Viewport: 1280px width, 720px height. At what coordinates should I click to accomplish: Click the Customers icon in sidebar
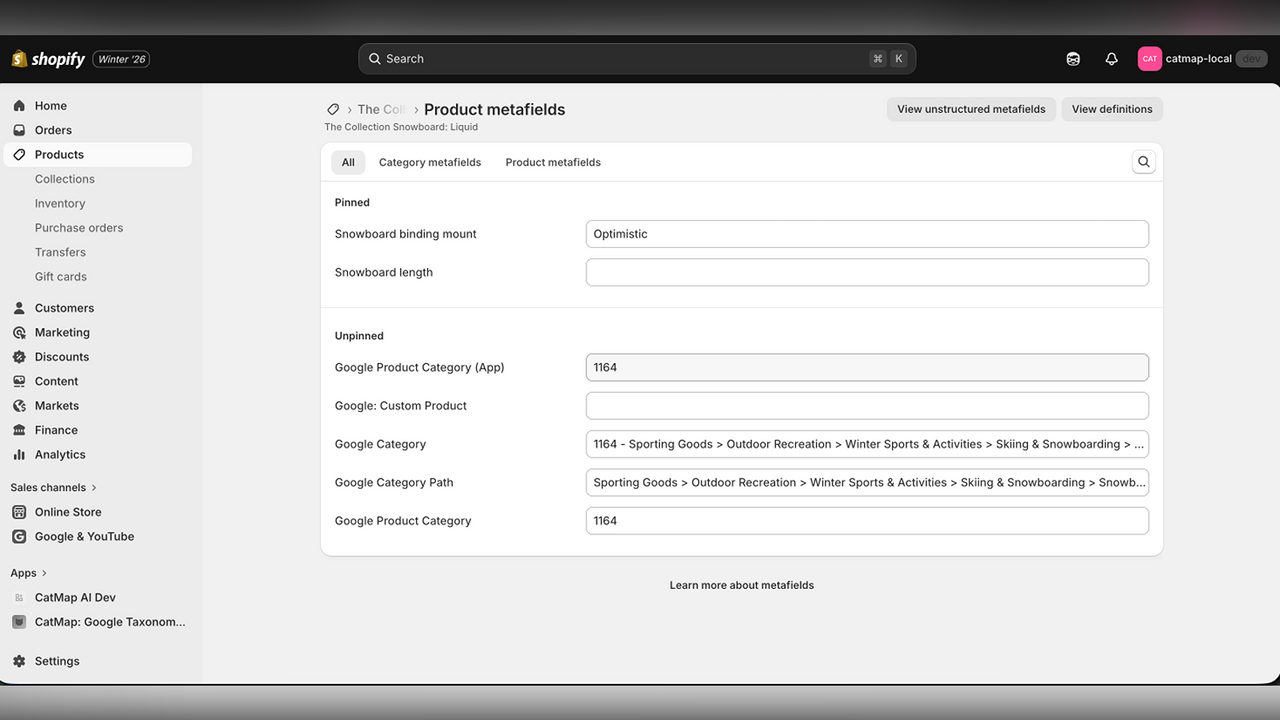tap(19, 308)
